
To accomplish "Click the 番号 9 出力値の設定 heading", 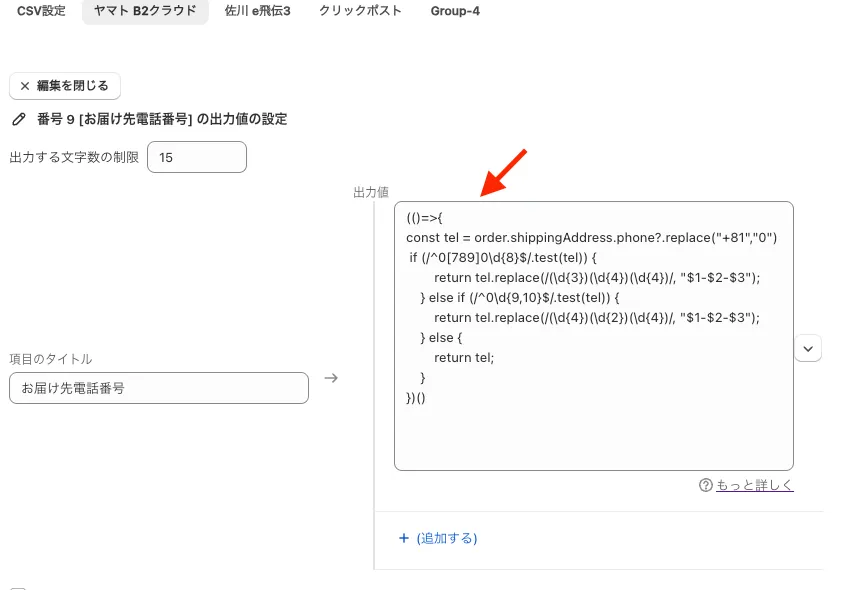I will [162, 120].
